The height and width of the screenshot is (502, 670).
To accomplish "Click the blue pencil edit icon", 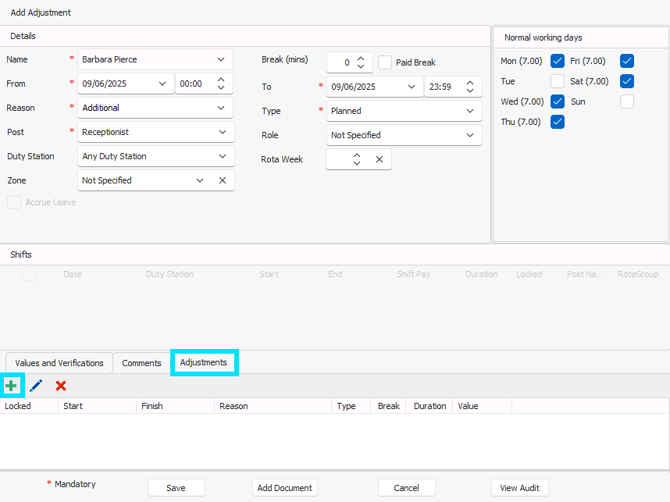I will pos(36,385).
